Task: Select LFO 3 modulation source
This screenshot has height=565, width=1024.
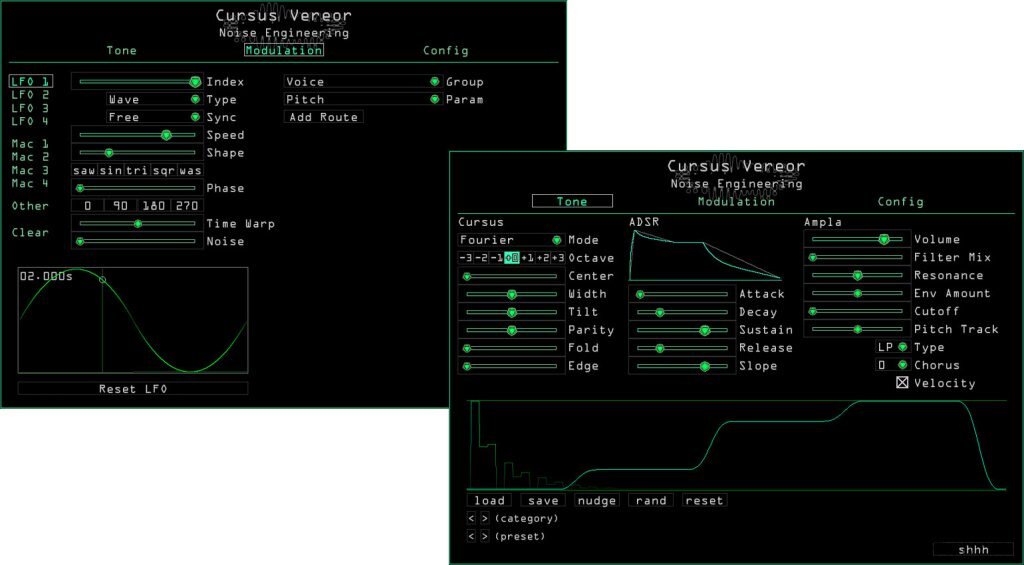Action: coord(30,108)
